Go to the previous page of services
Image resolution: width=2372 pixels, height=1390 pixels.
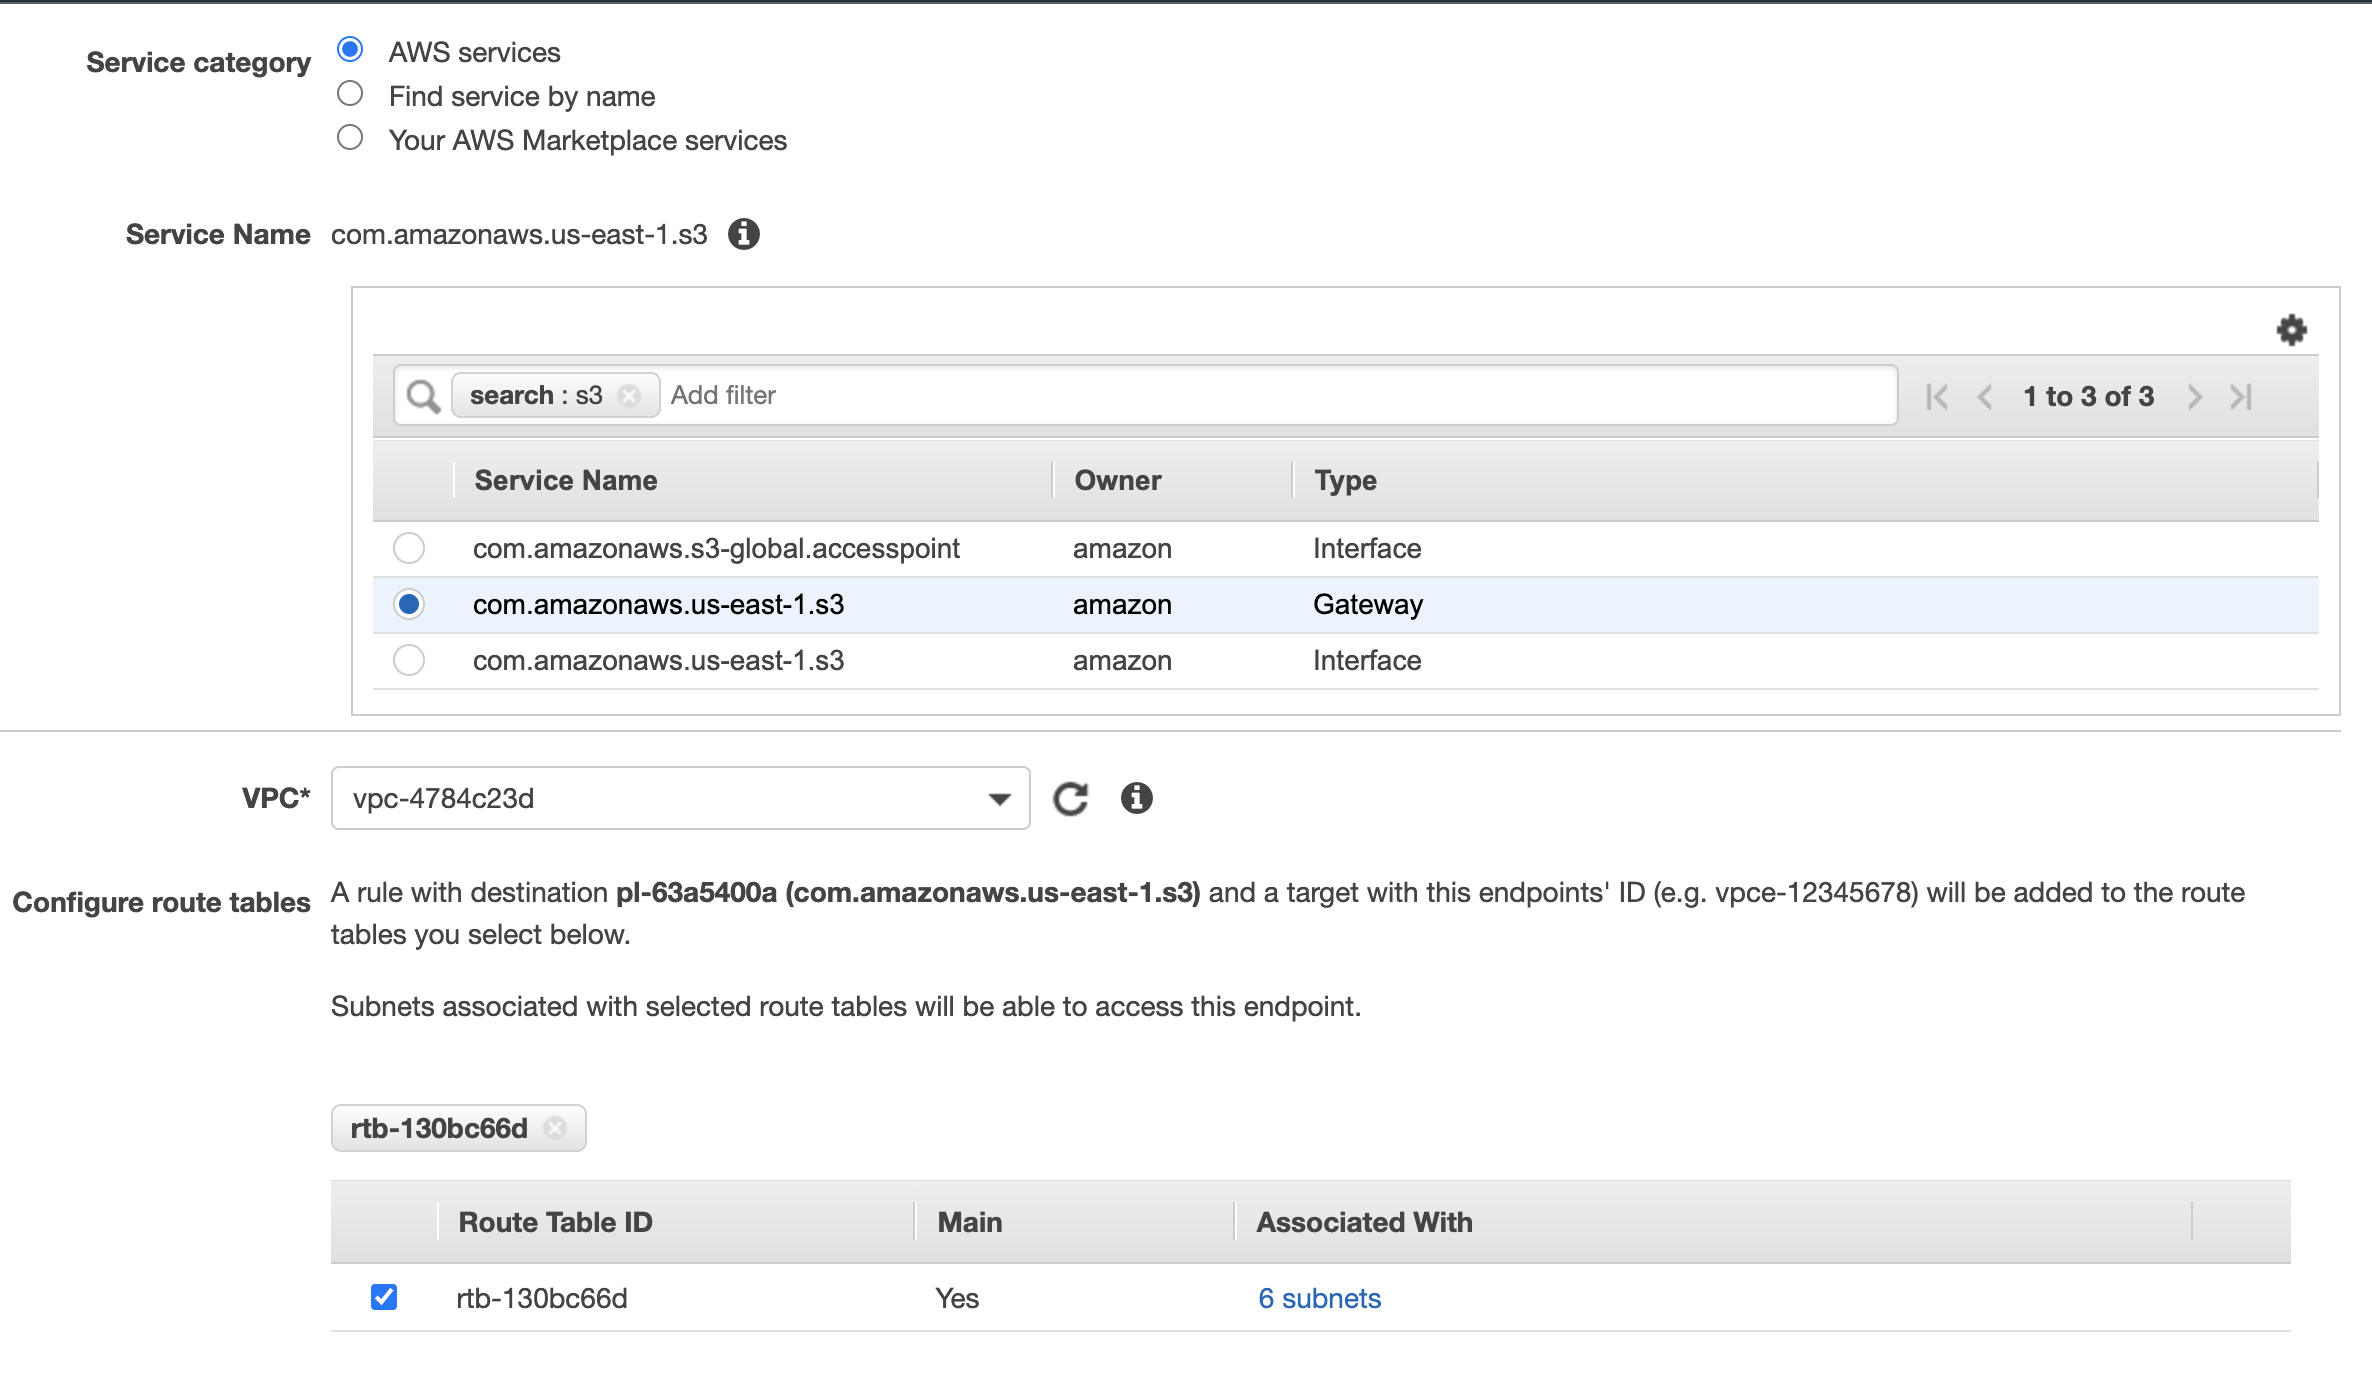click(1984, 396)
